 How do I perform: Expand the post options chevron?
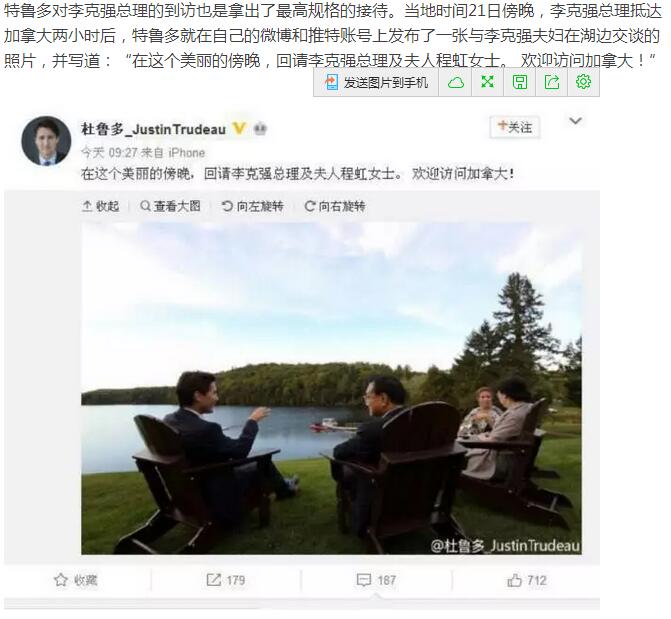(575, 121)
